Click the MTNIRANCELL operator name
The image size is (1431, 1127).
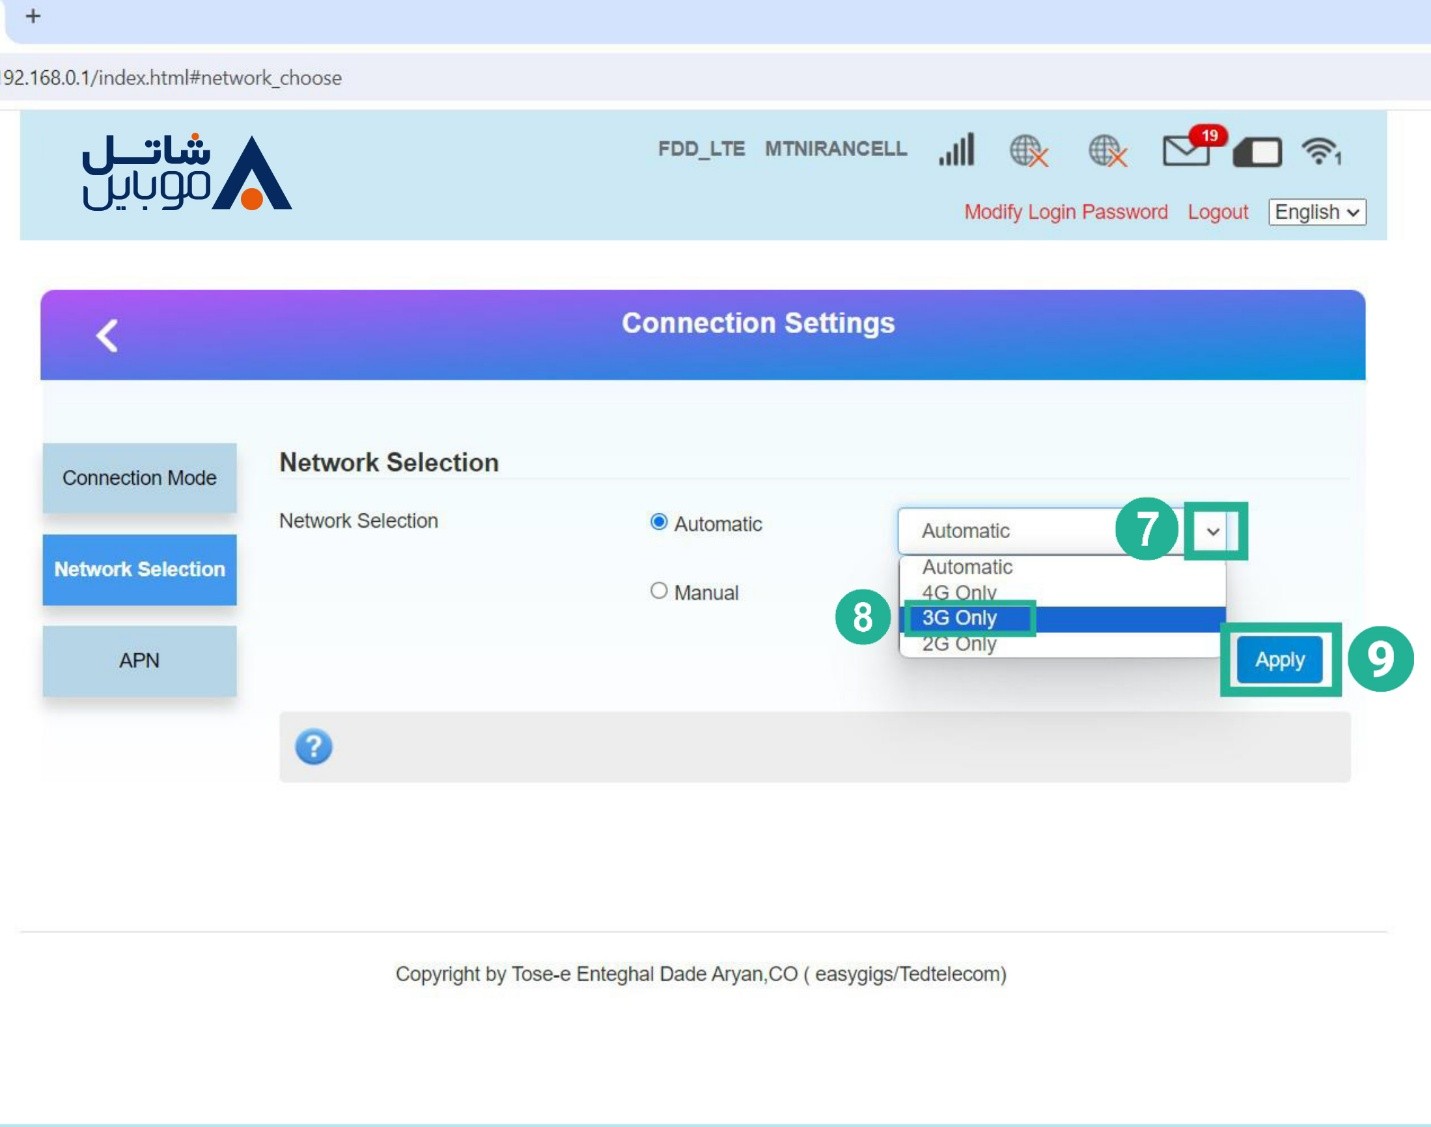point(836,149)
